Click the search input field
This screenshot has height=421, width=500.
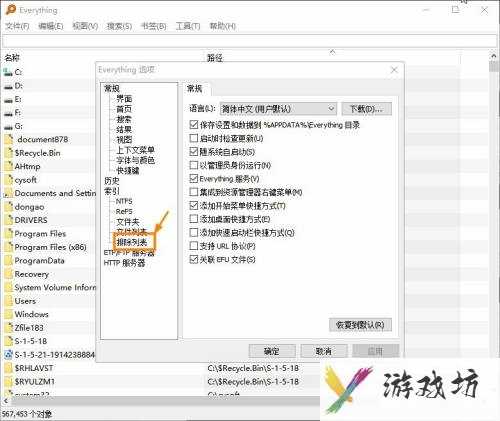tap(249, 41)
